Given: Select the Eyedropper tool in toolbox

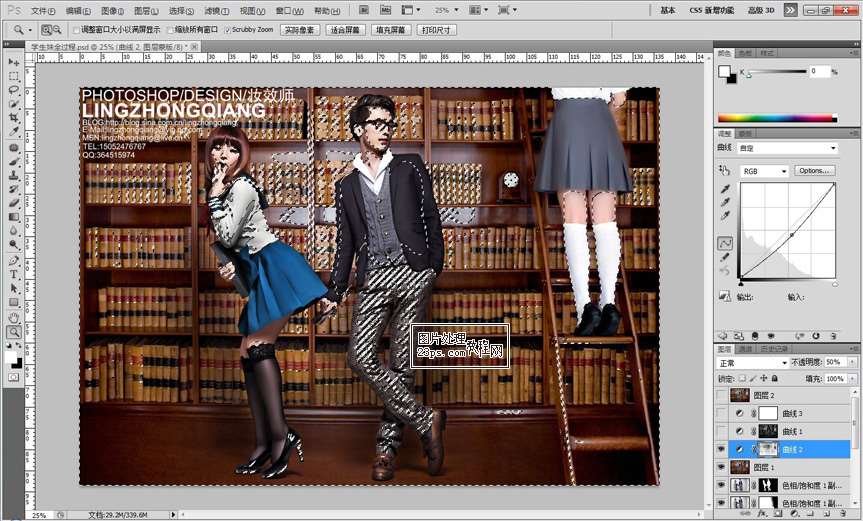Looking at the screenshot, I should 14,131.
